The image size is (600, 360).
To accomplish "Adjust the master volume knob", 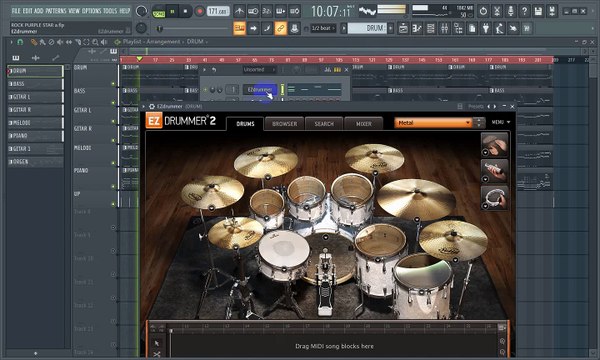I will pos(141,11).
